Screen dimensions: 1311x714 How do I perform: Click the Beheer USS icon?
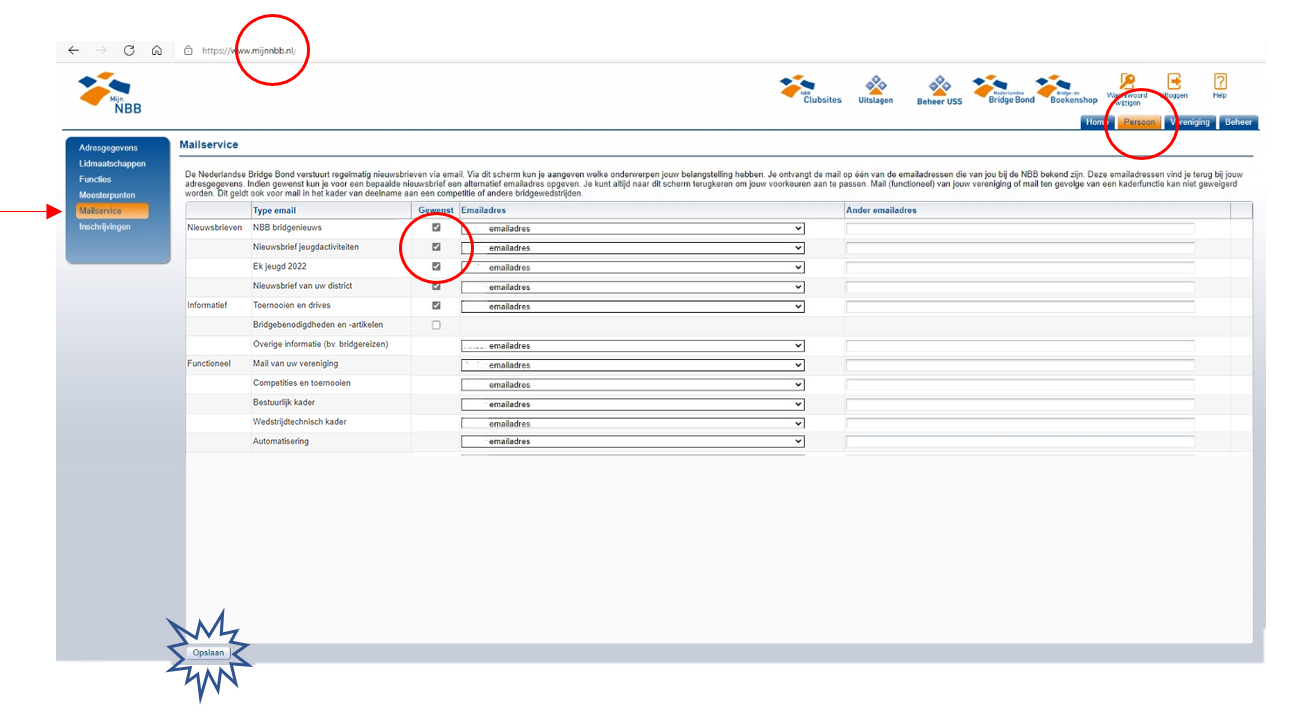939,90
